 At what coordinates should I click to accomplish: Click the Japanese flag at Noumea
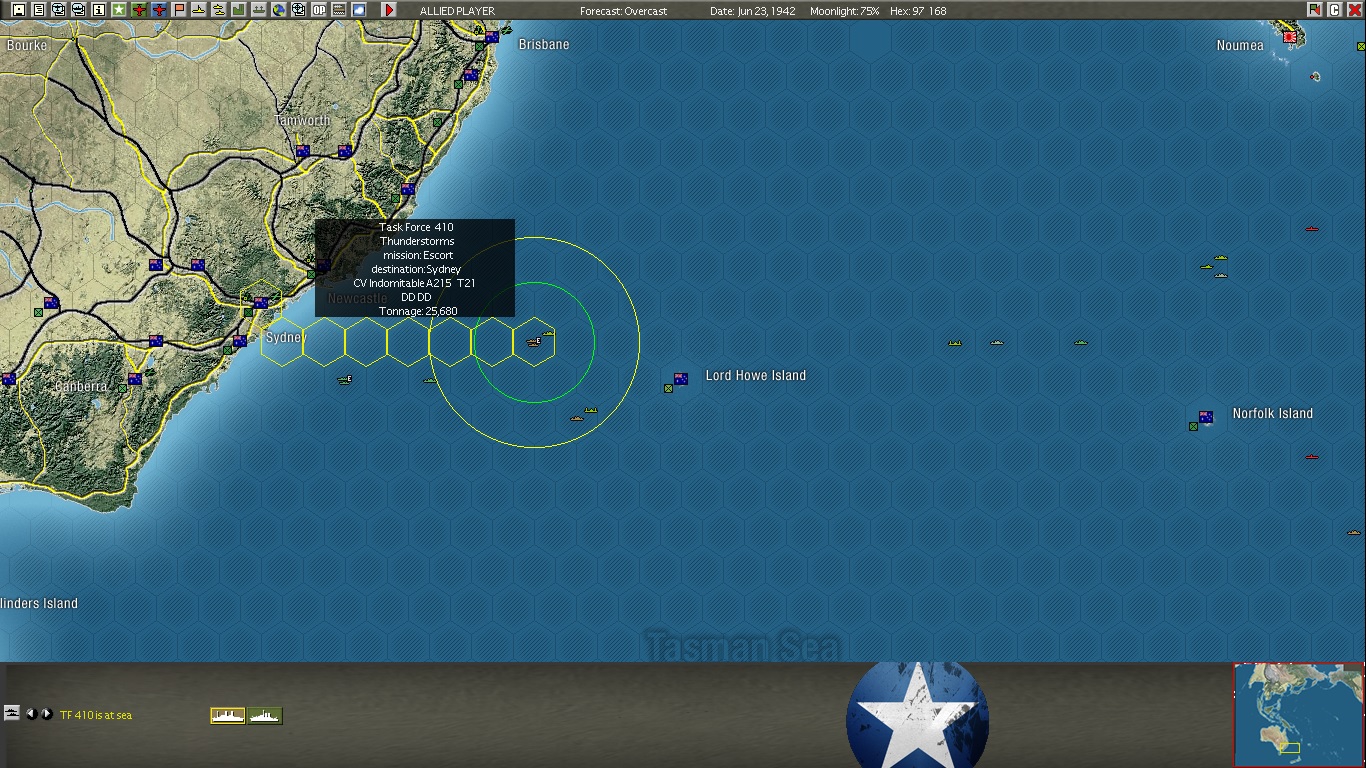(x=1290, y=38)
